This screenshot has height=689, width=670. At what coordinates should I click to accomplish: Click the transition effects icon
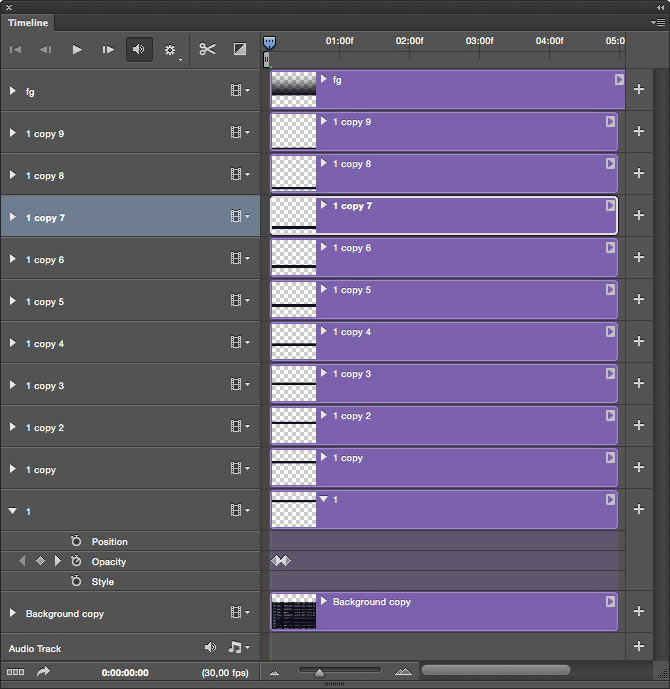pos(240,49)
